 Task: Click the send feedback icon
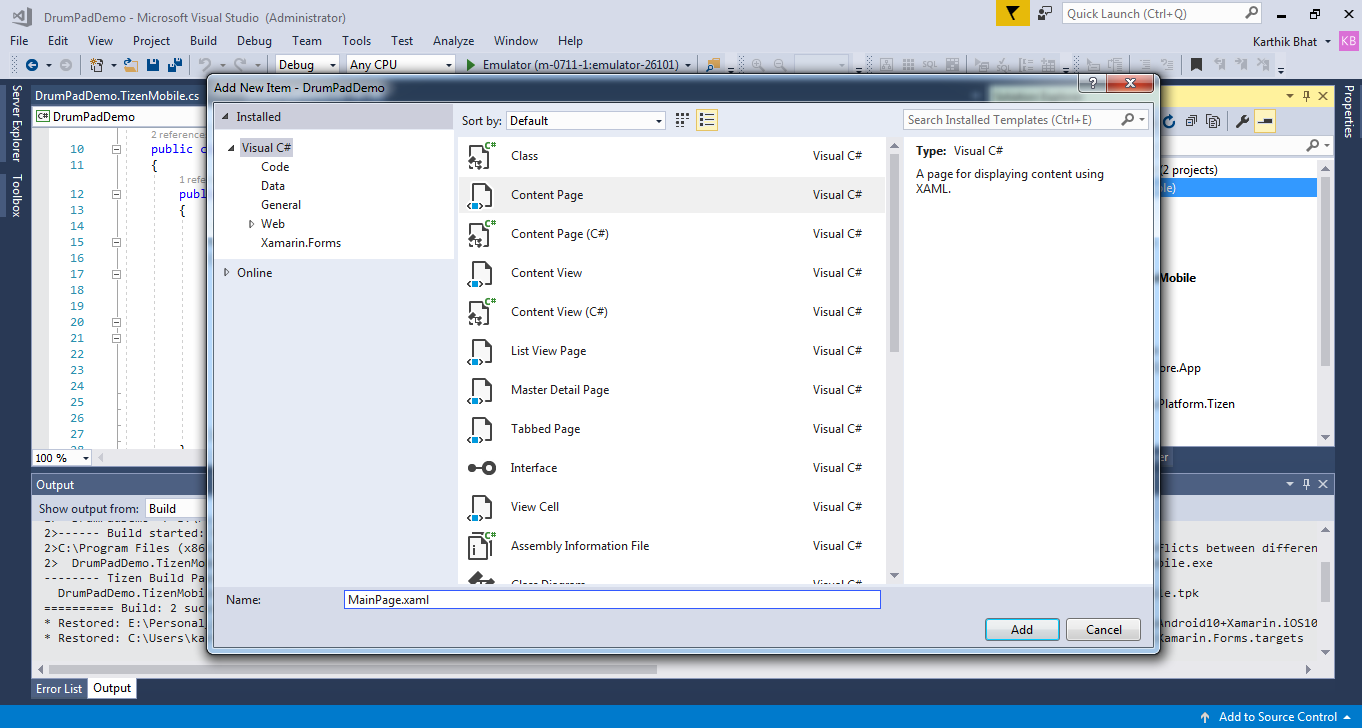1045,13
